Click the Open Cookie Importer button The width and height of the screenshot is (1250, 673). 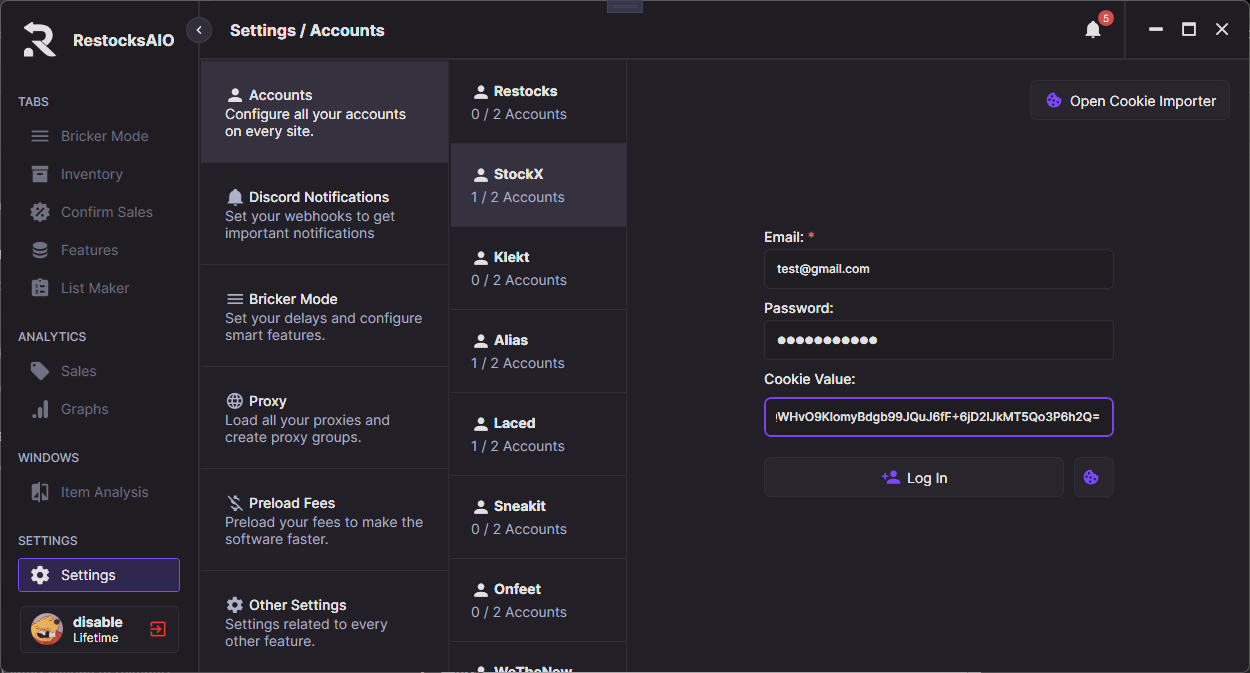(1129, 100)
